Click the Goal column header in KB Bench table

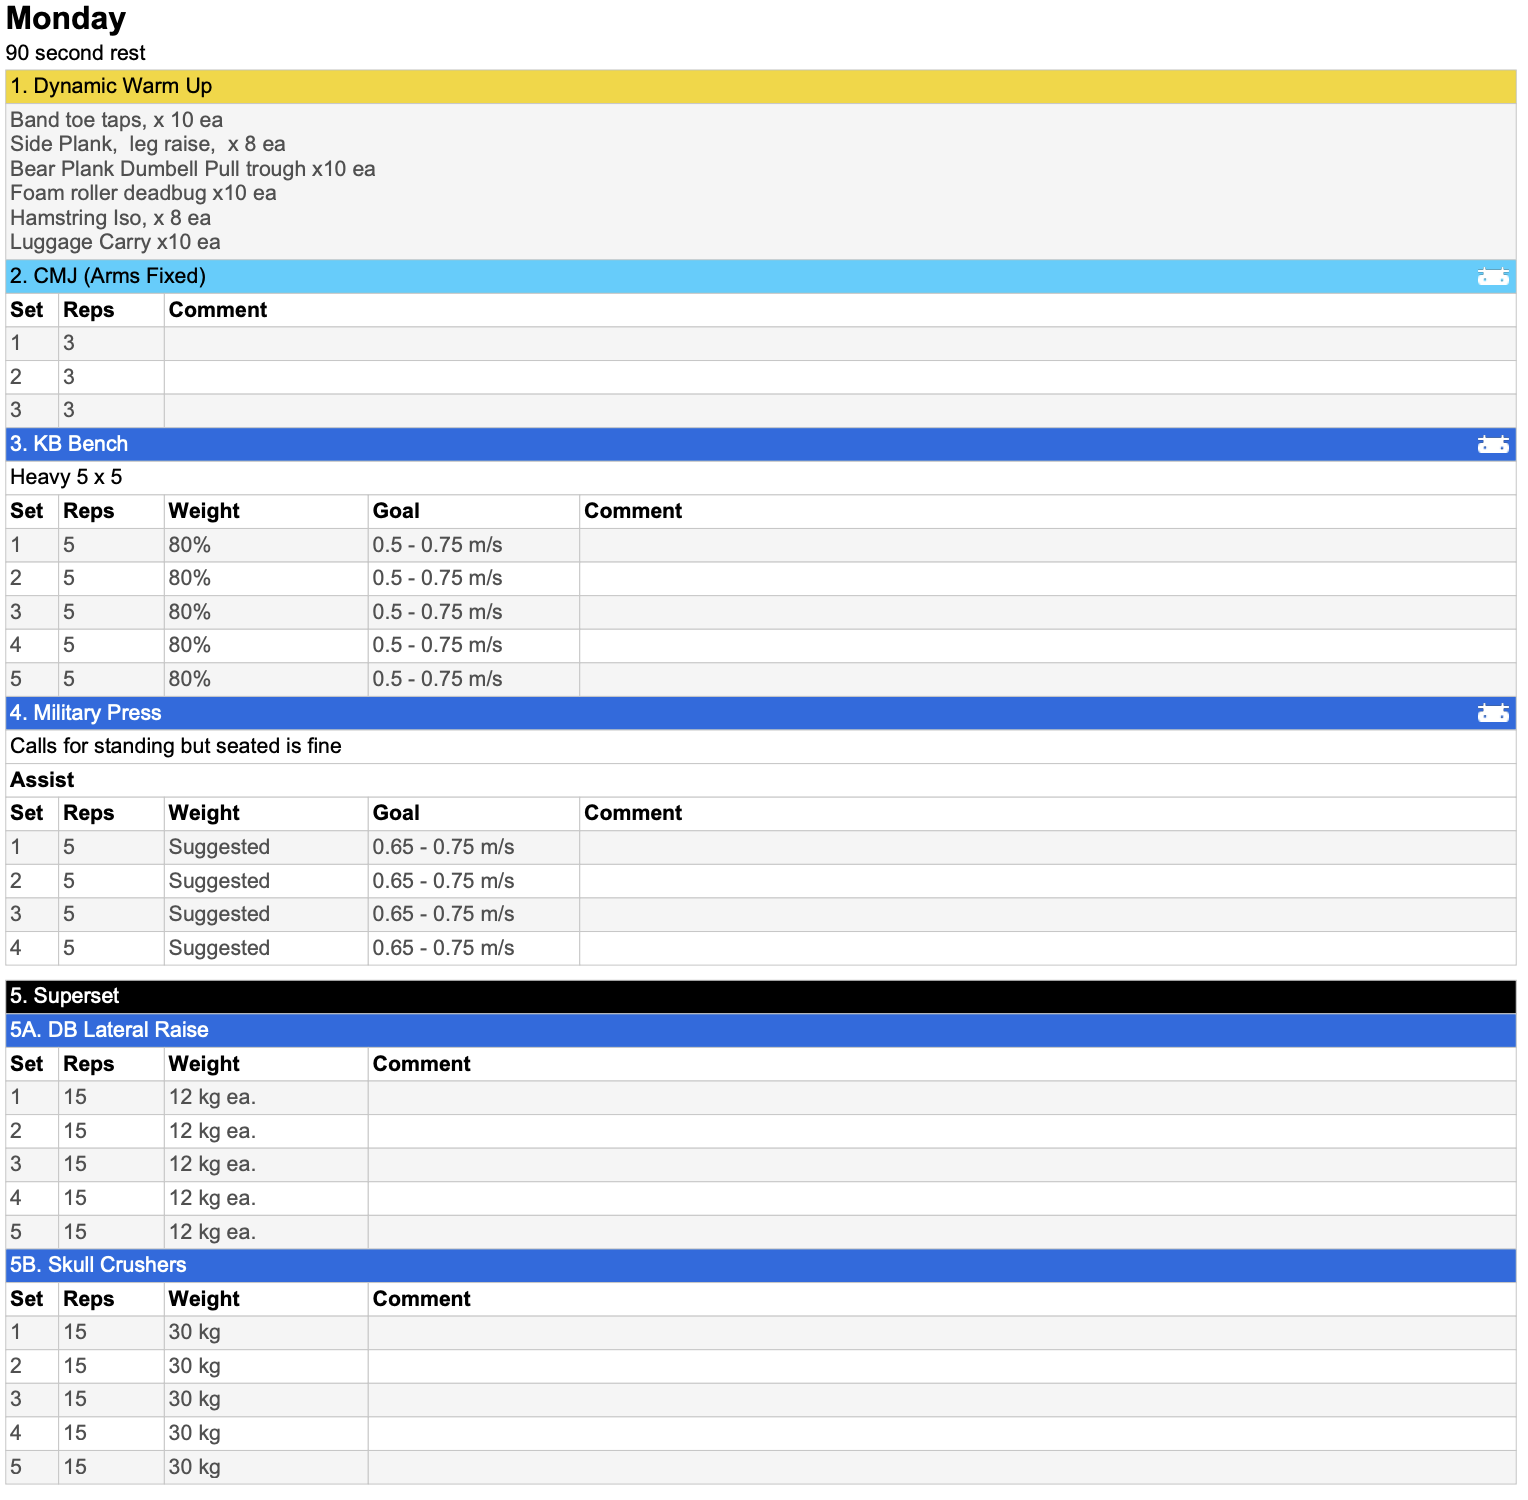[x=396, y=511]
